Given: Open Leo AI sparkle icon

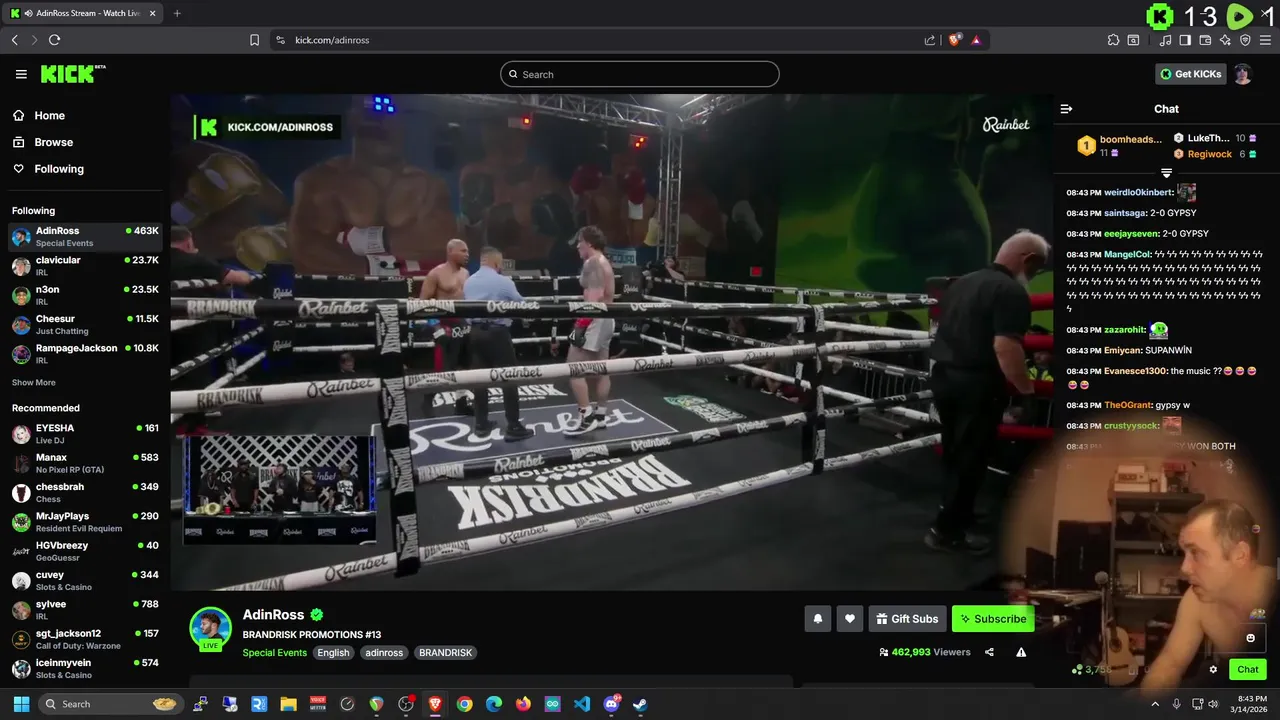Looking at the screenshot, I should [1225, 40].
